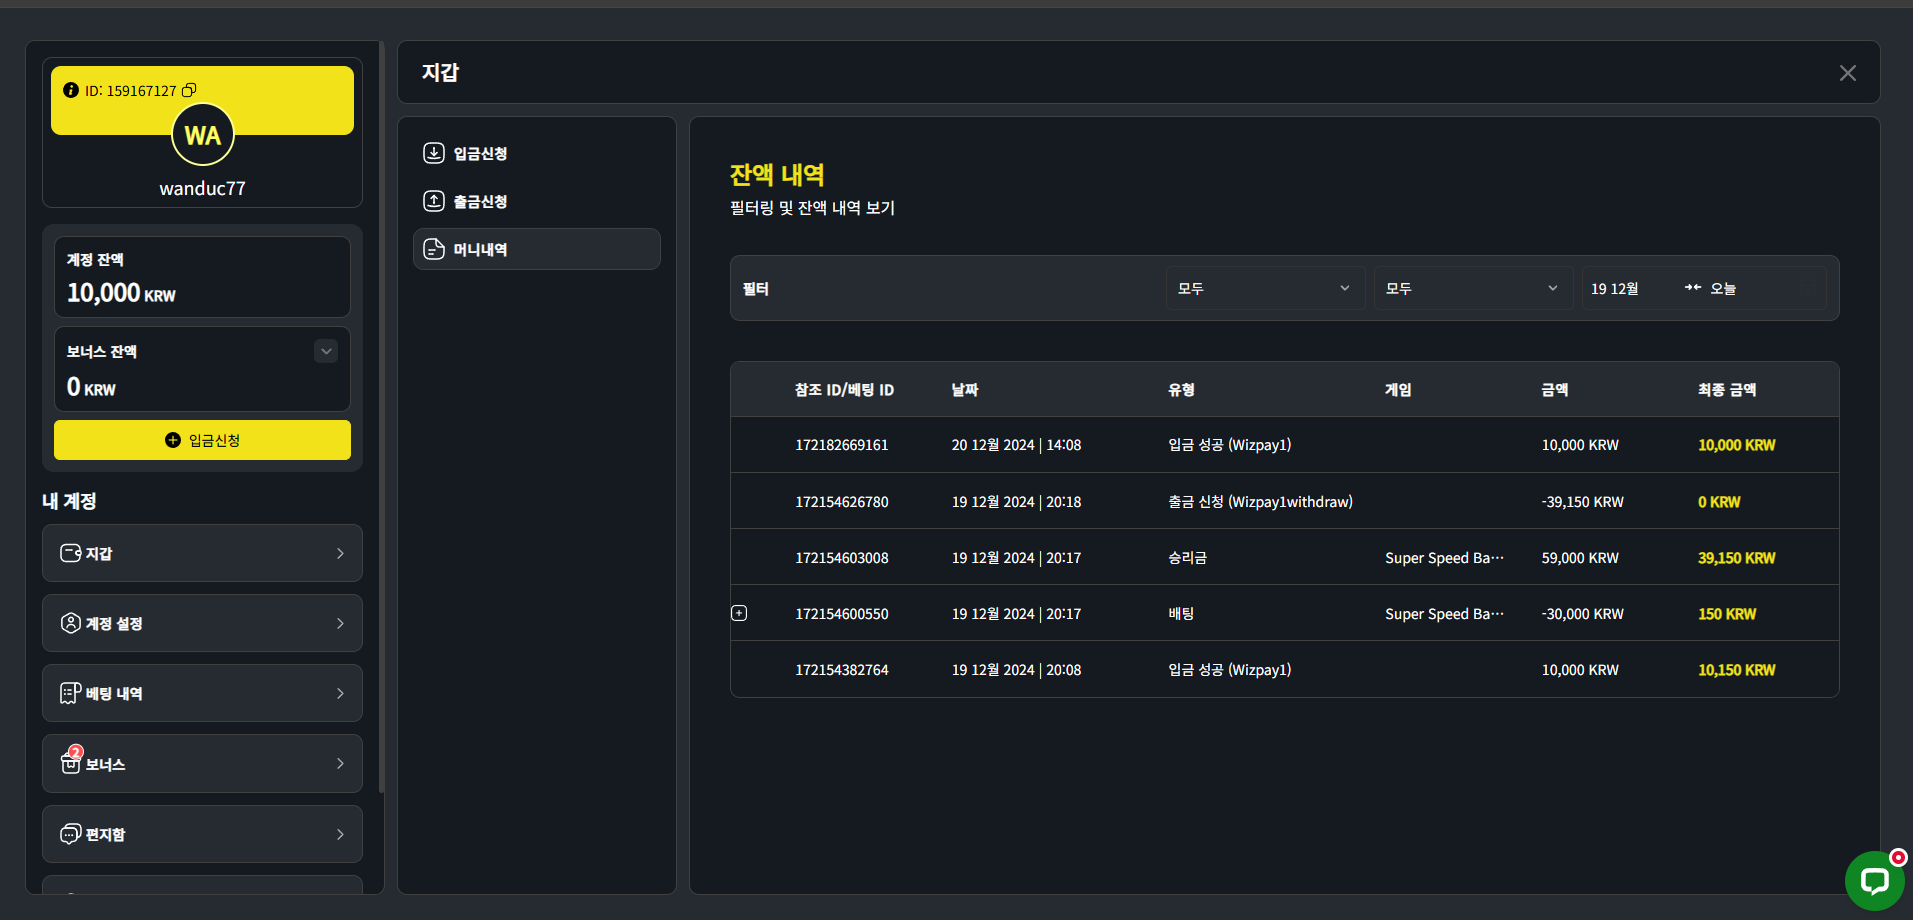The width and height of the screenshot is (1913, 920).
Task: Click the date range arrows icon
Action: [x=1693, y=288]
